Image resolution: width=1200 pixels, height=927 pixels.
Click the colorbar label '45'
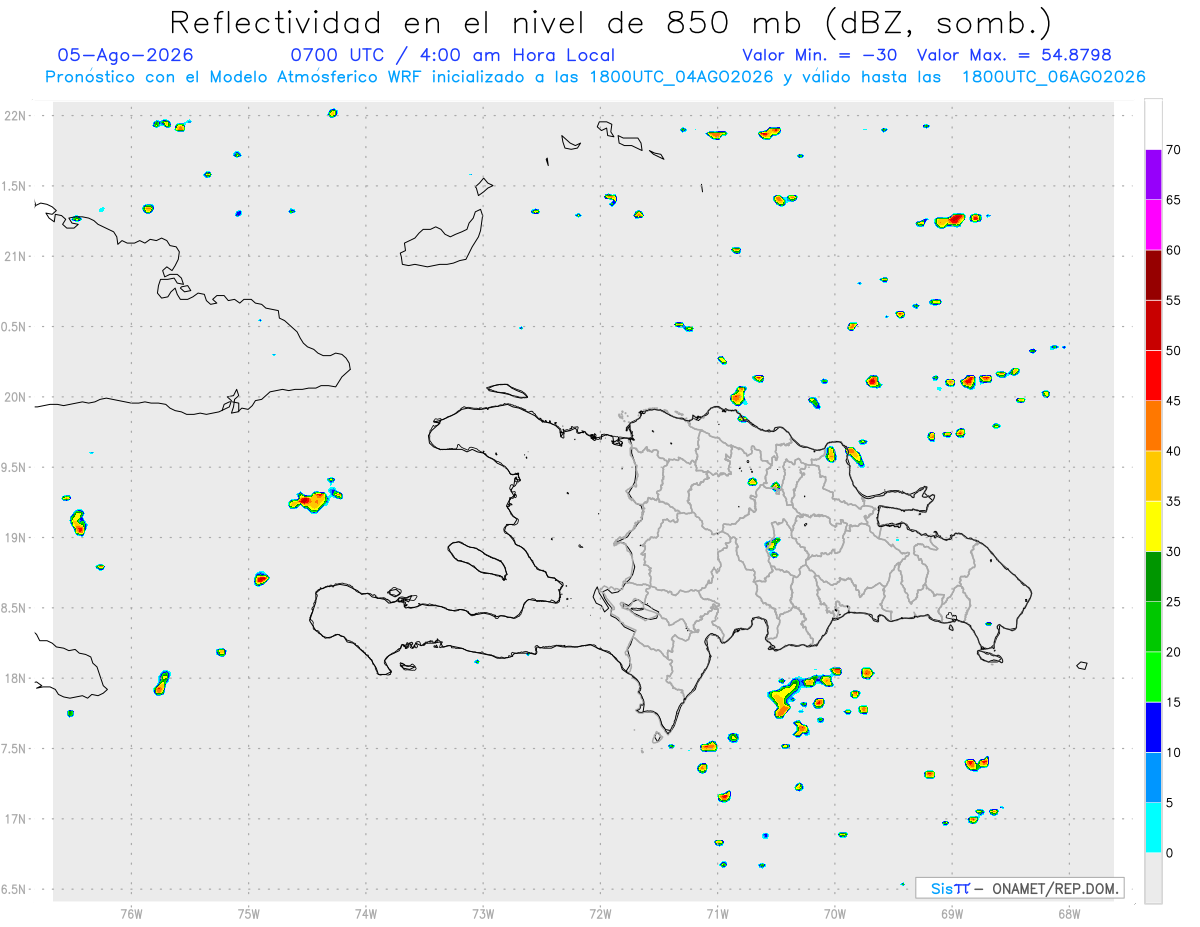[1174, 401]
